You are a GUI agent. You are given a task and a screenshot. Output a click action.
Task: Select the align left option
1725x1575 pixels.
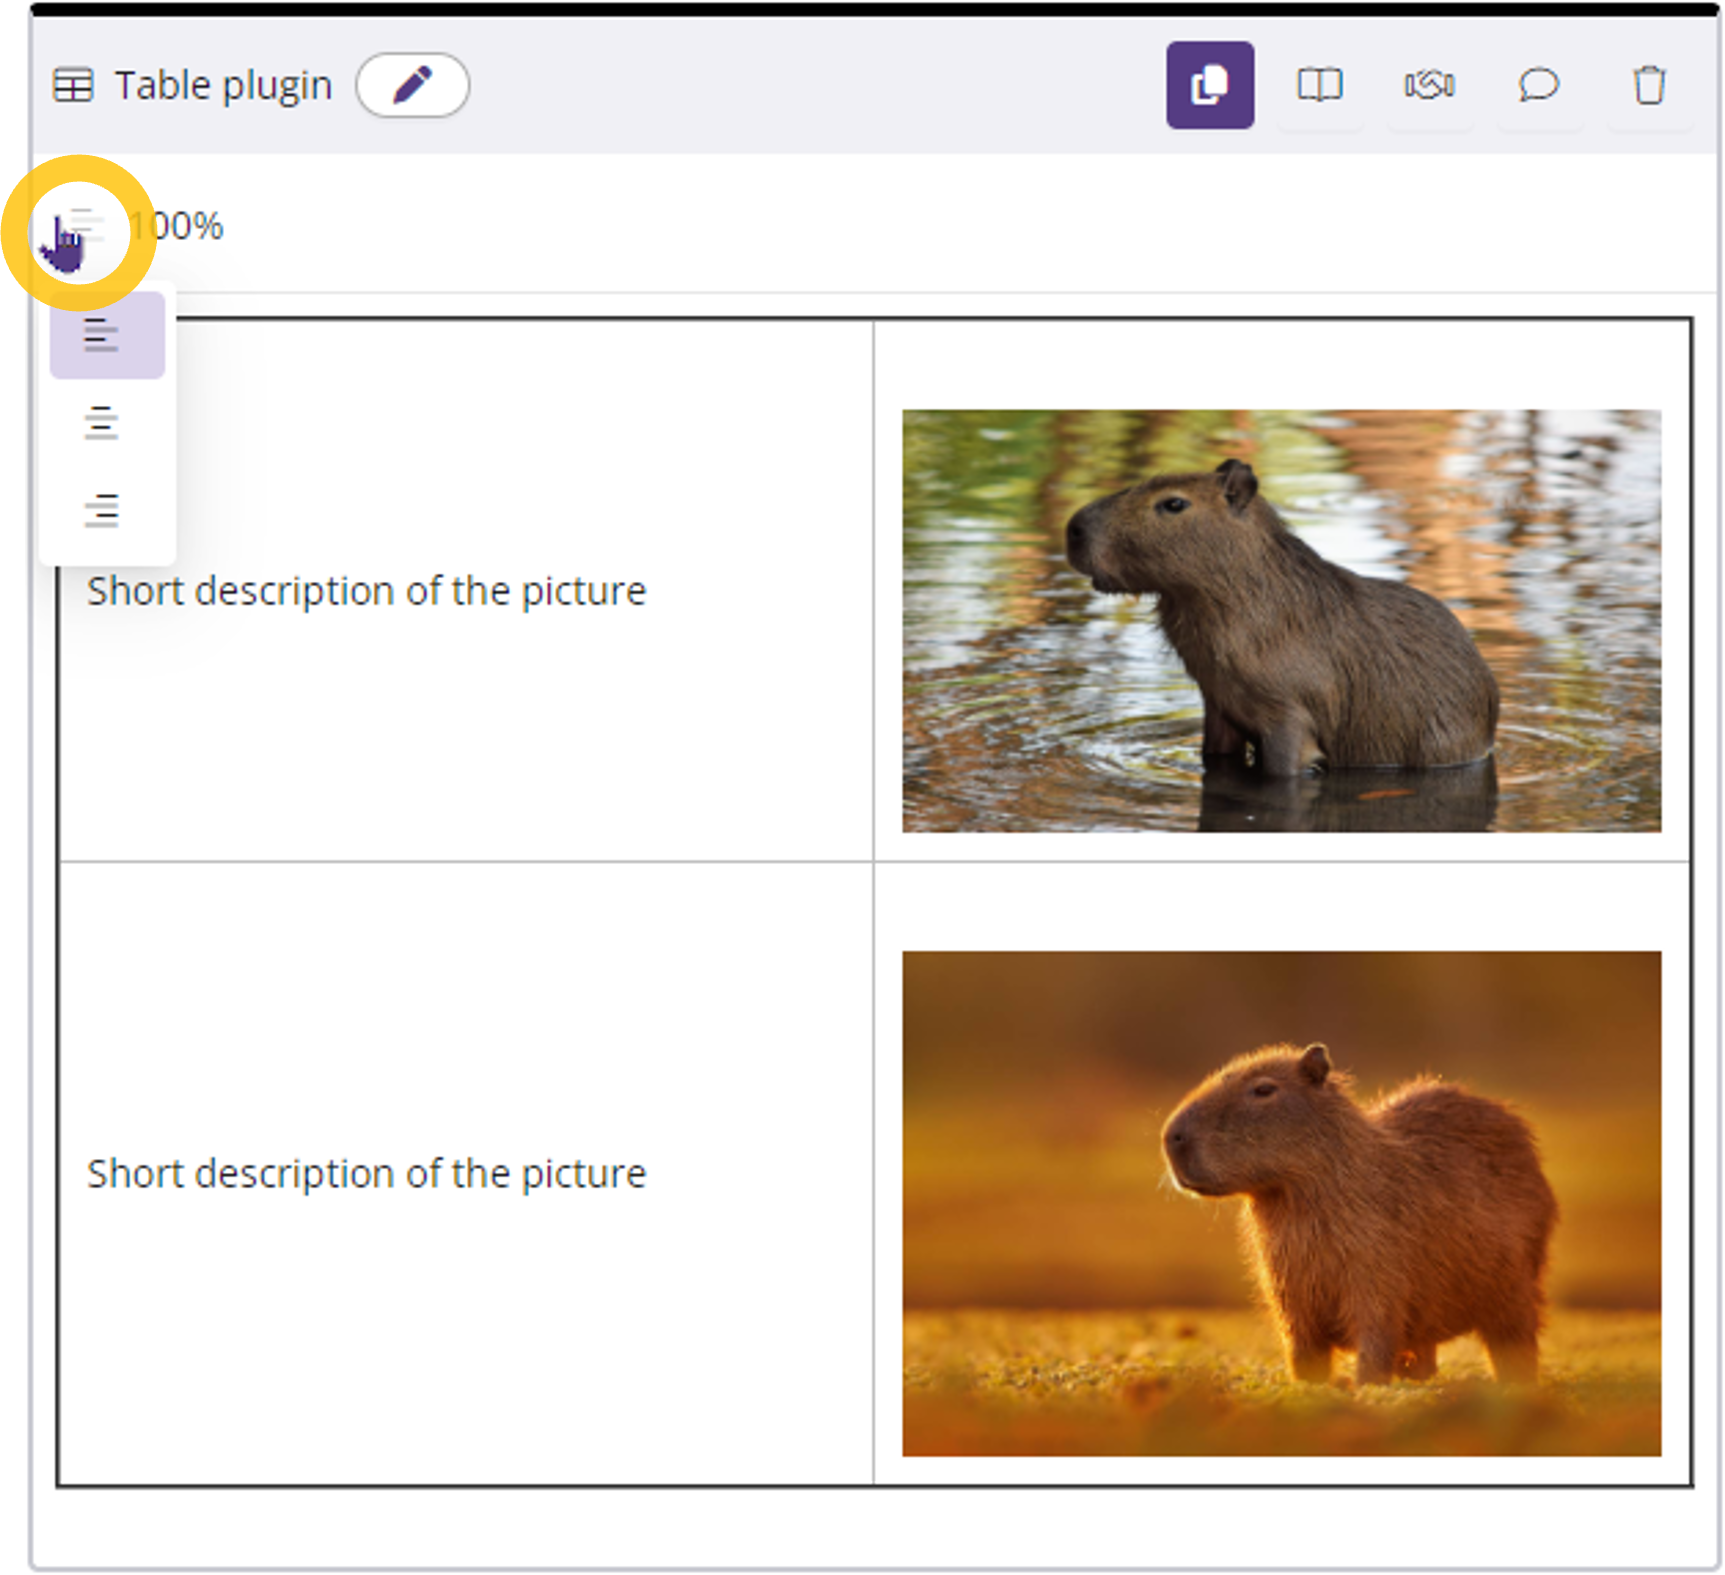coord(102,335)
